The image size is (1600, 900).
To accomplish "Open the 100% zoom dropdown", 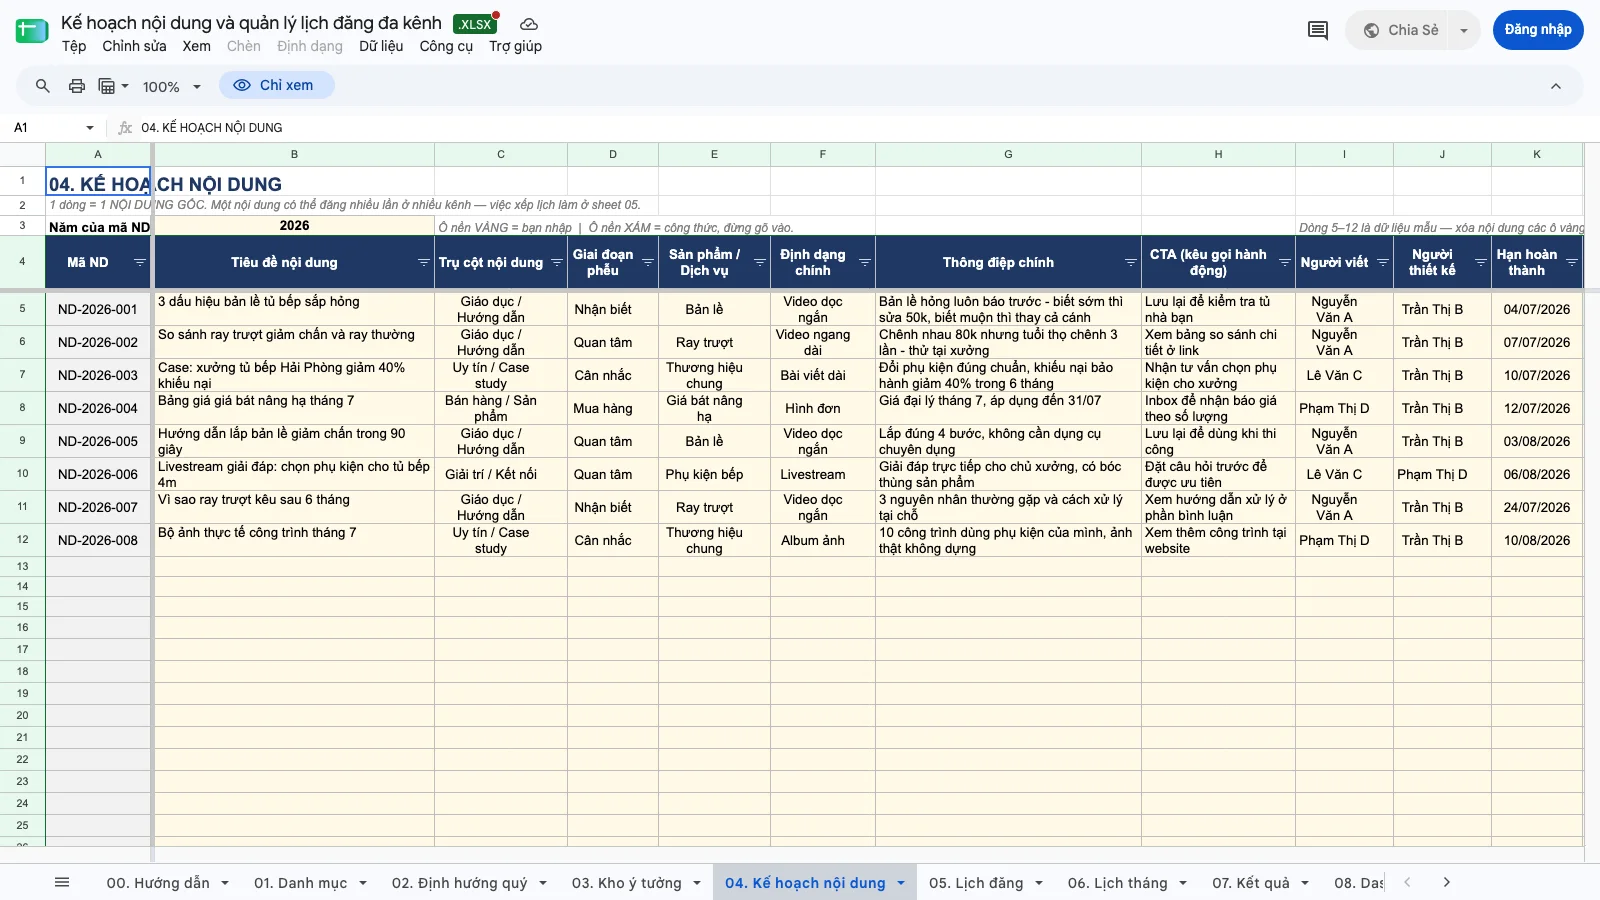I will (172, 86).
